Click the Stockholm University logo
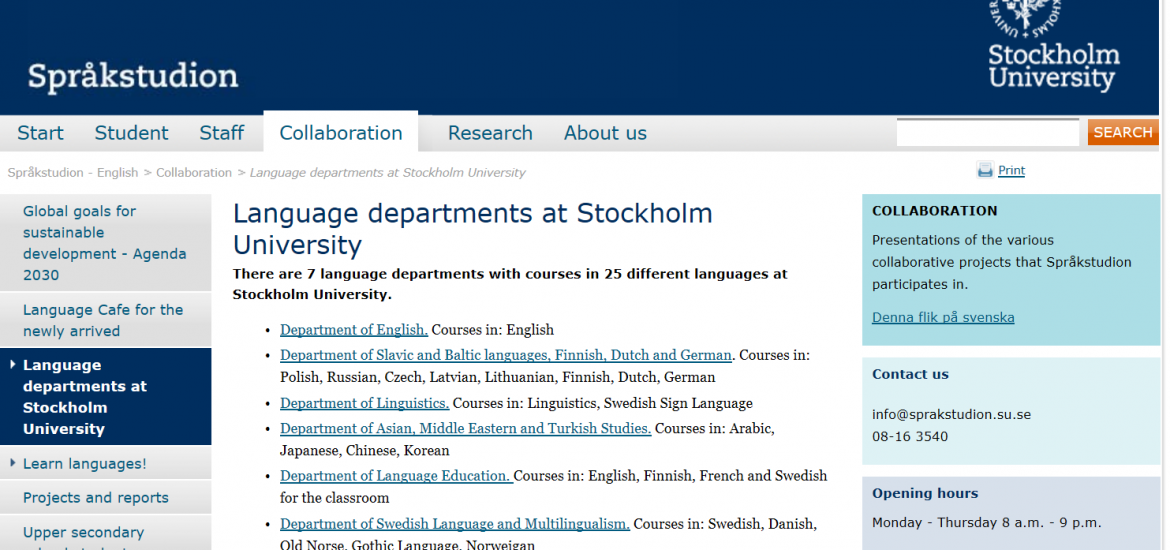Viewport: 1170px width, 550px height. point(1054,46)
